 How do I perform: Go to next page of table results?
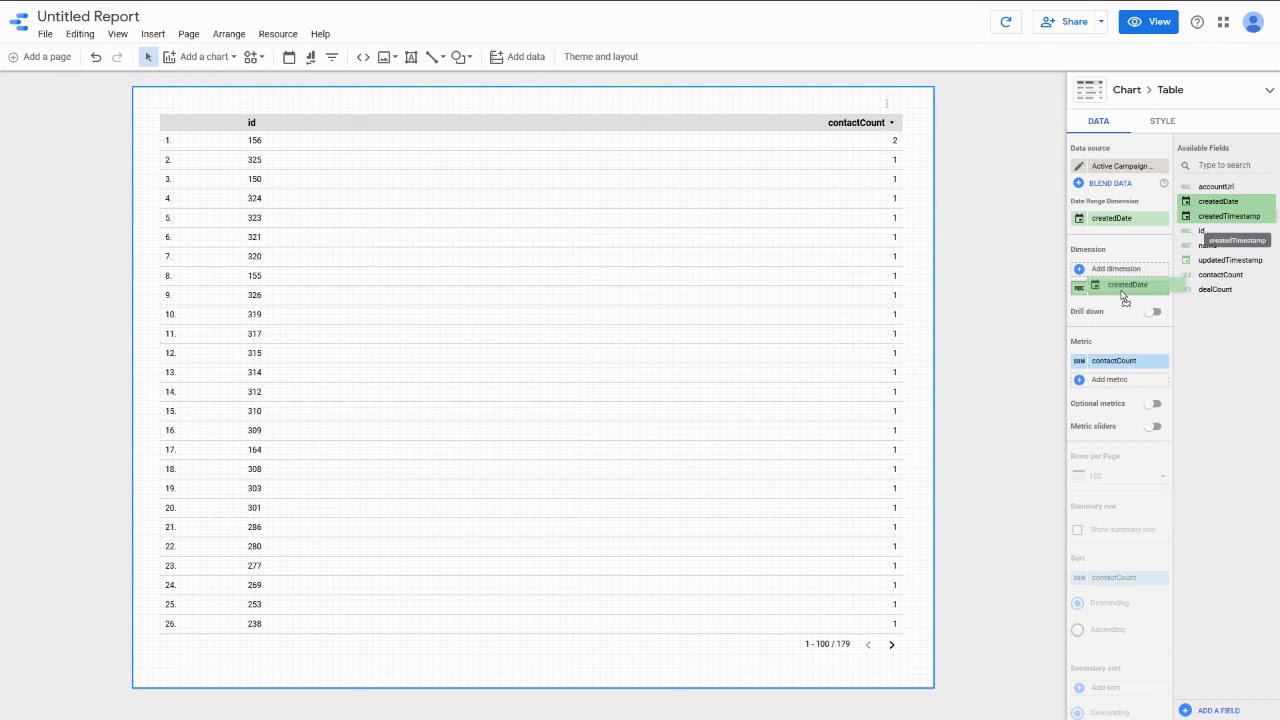[x=892, y=644]
